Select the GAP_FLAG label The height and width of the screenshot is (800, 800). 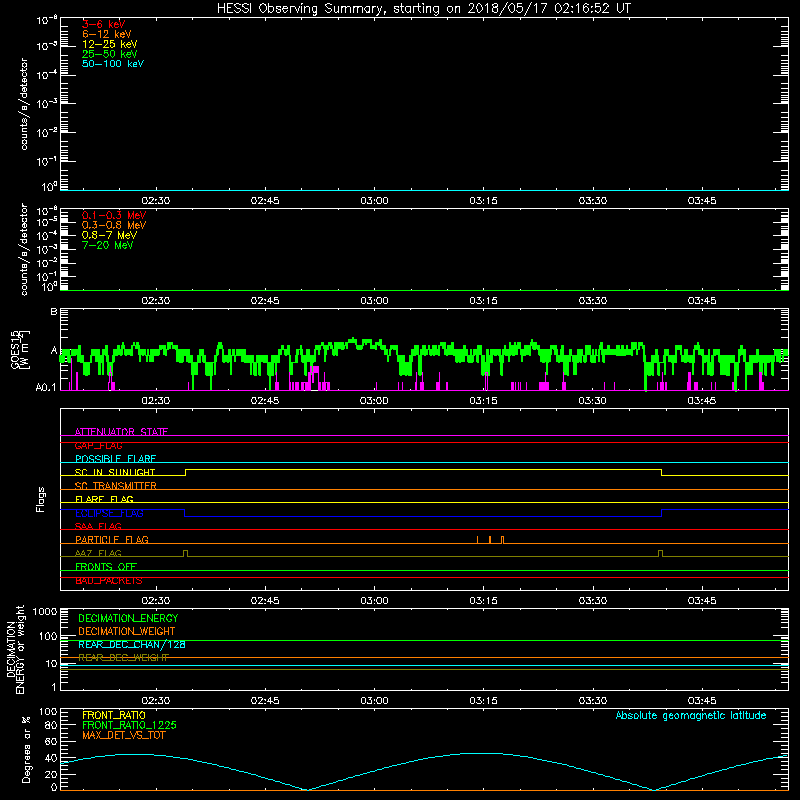[x=98, y=445]
